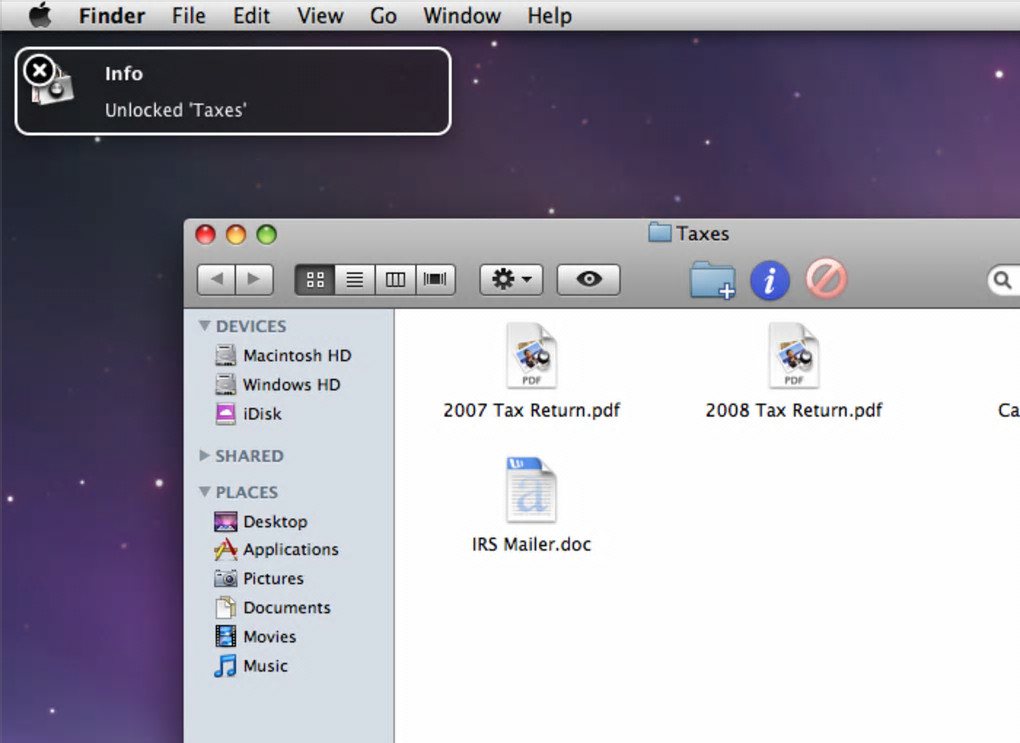Switch to icon view mode
Viewport: 1020px width, 743px height.
coord(315,280)
